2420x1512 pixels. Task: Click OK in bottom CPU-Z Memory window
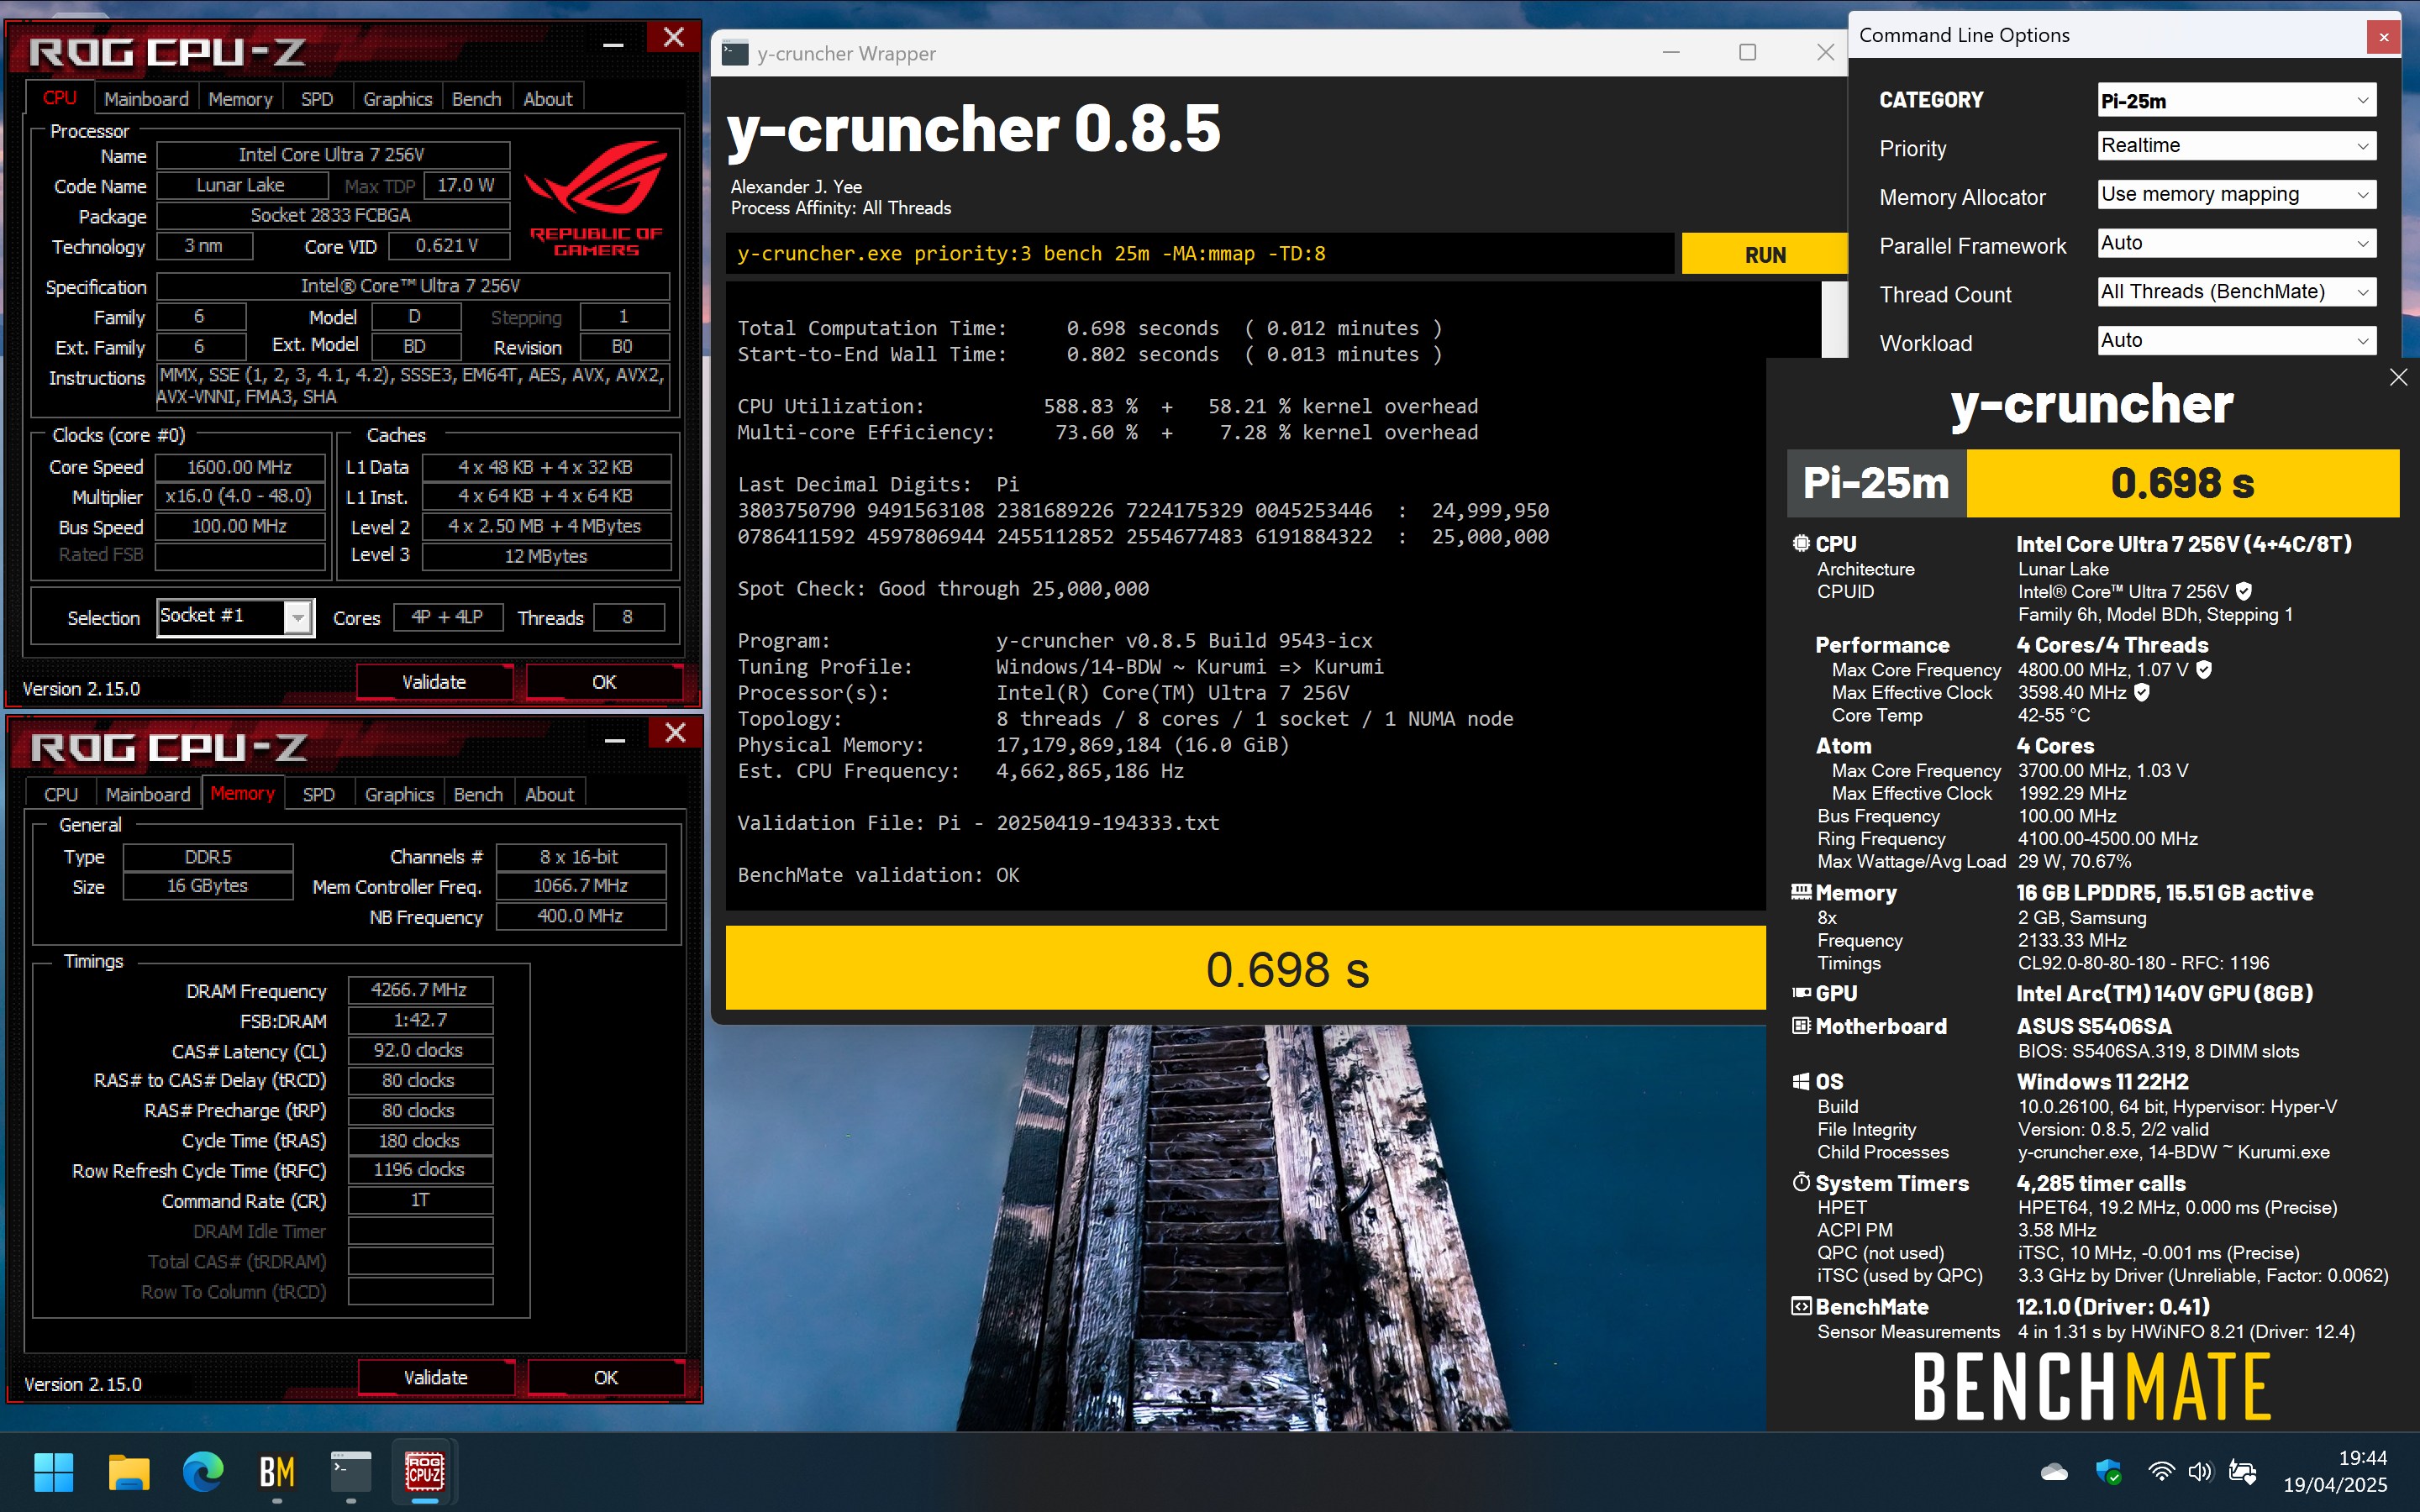pyautogui.click(x=605, y=1377)
